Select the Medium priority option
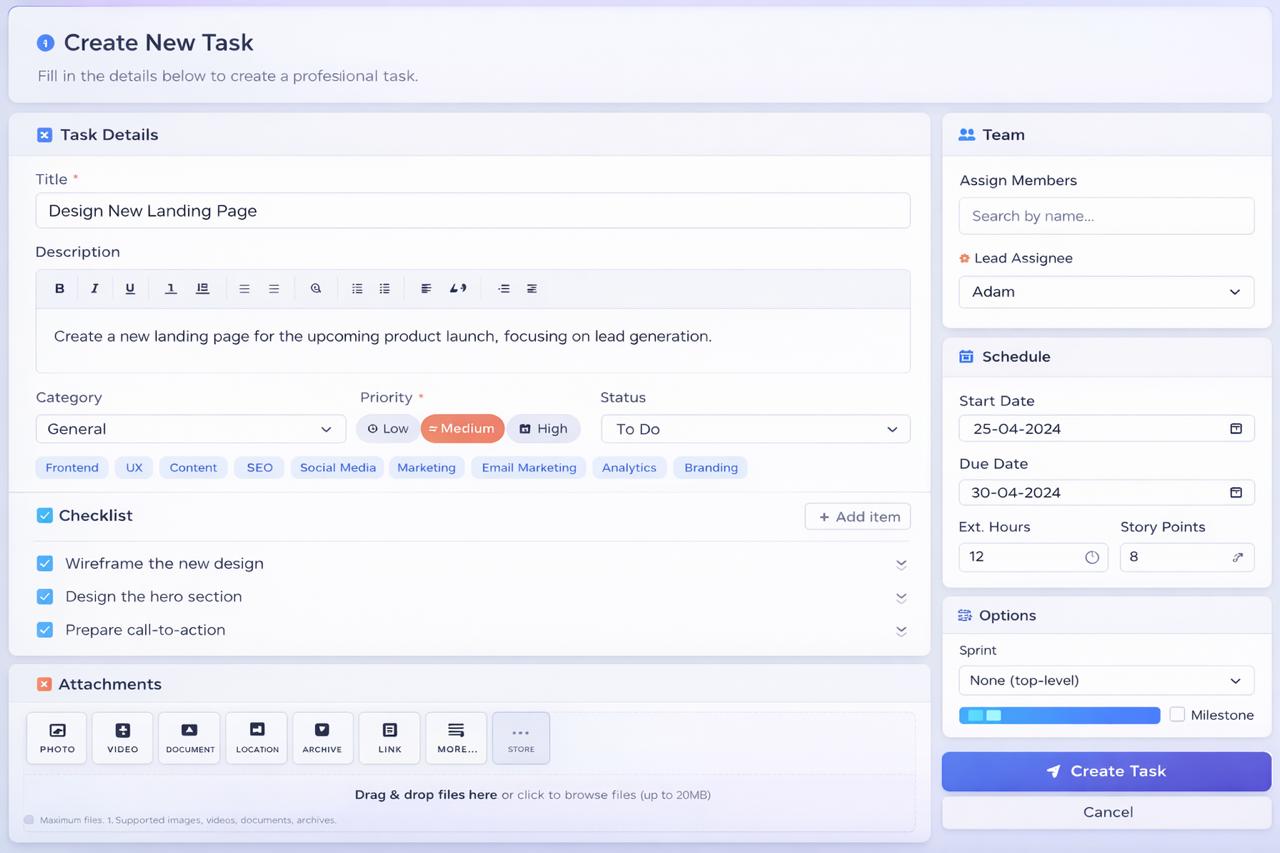1280x853 pixels. (x=462, y=428)
